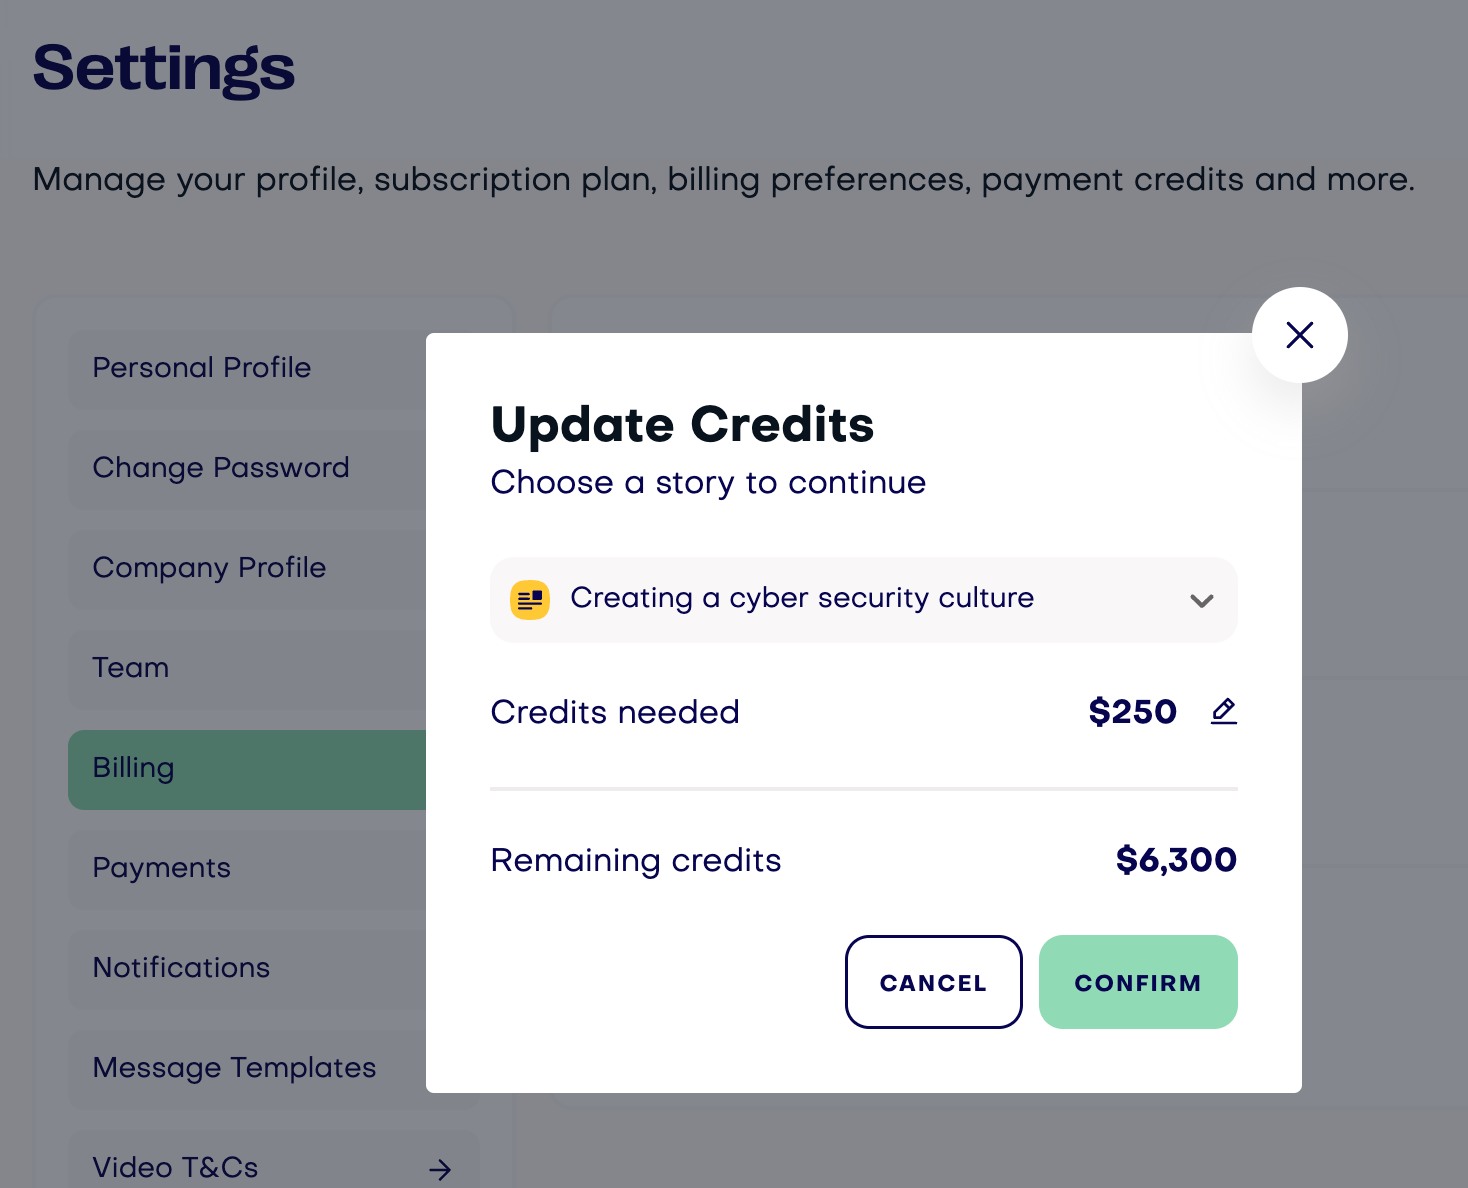Click the Update Credits dialog title
Screen dimensions: 1468x1188
click(682, 425)
